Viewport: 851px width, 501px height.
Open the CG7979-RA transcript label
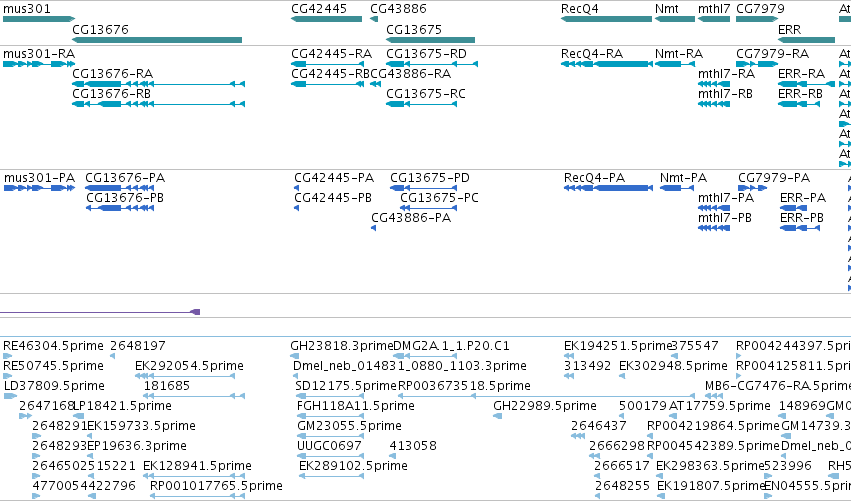(x=772, y=54)
